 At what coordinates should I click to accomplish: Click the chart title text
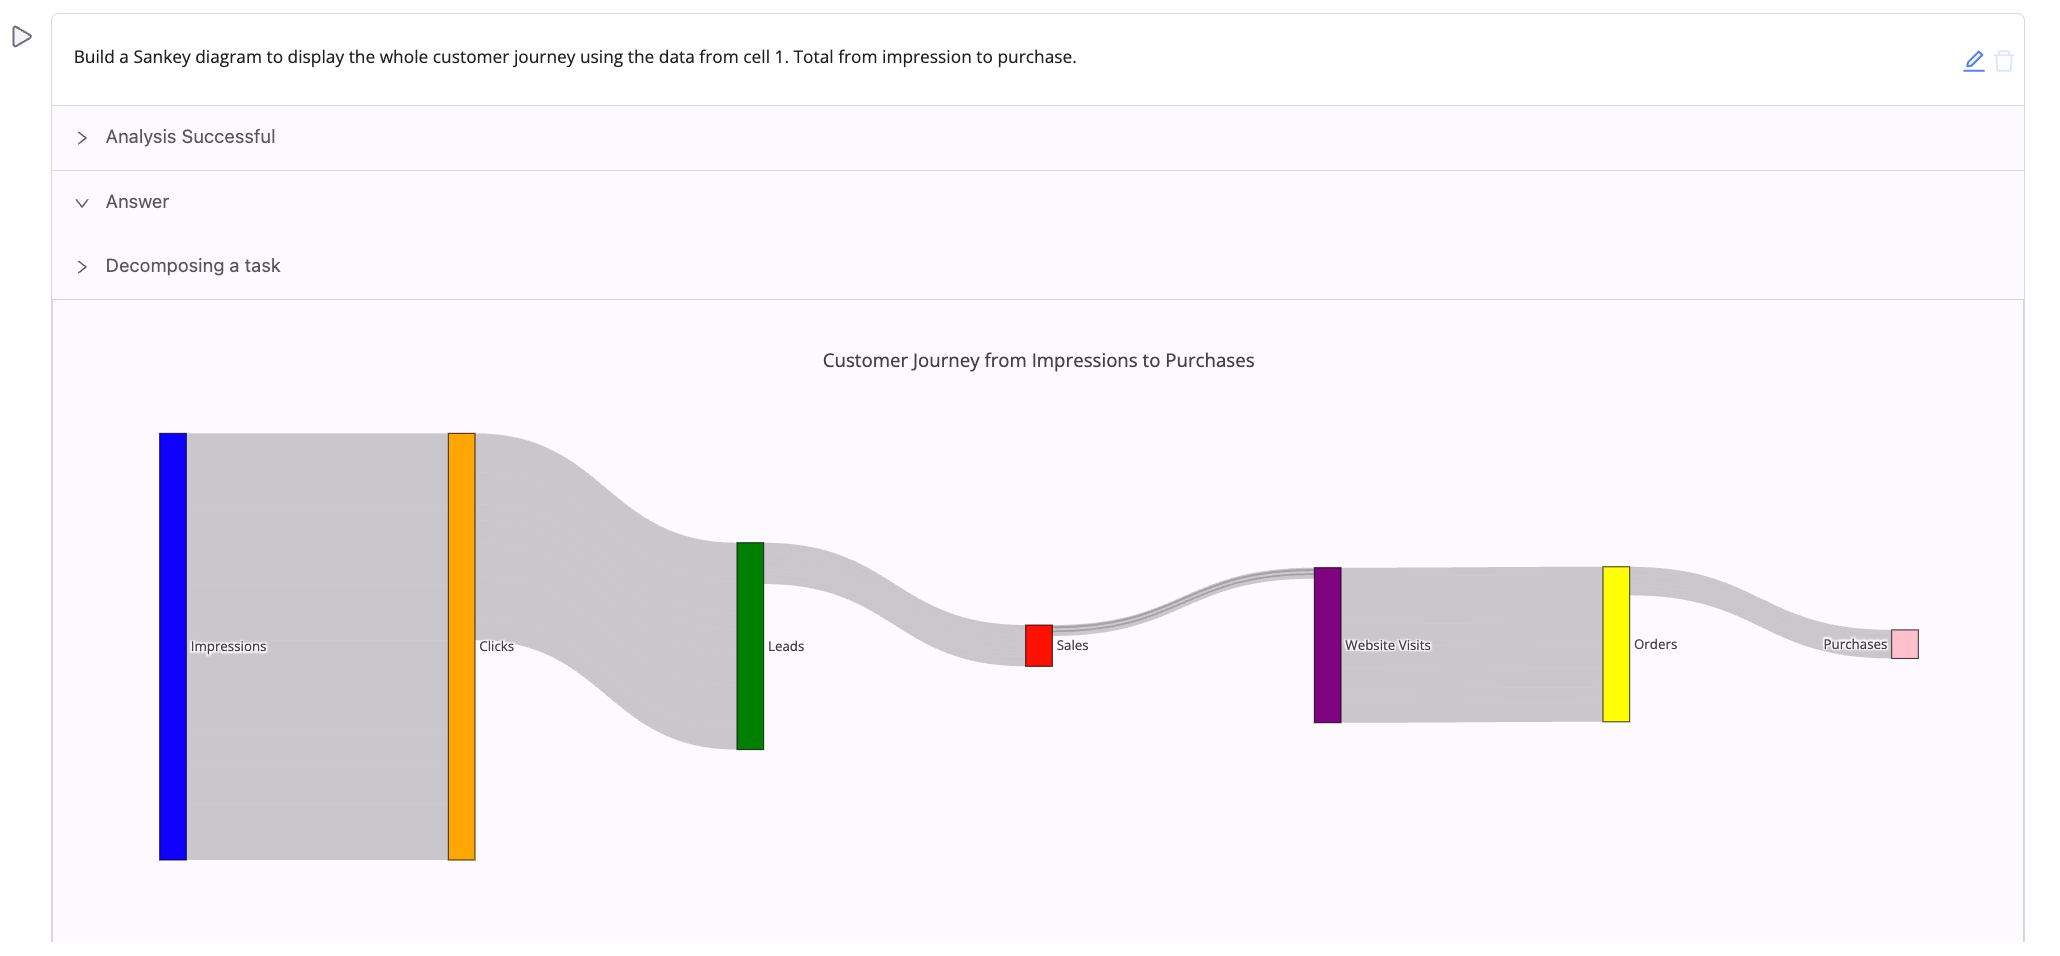click(1038, 361)
